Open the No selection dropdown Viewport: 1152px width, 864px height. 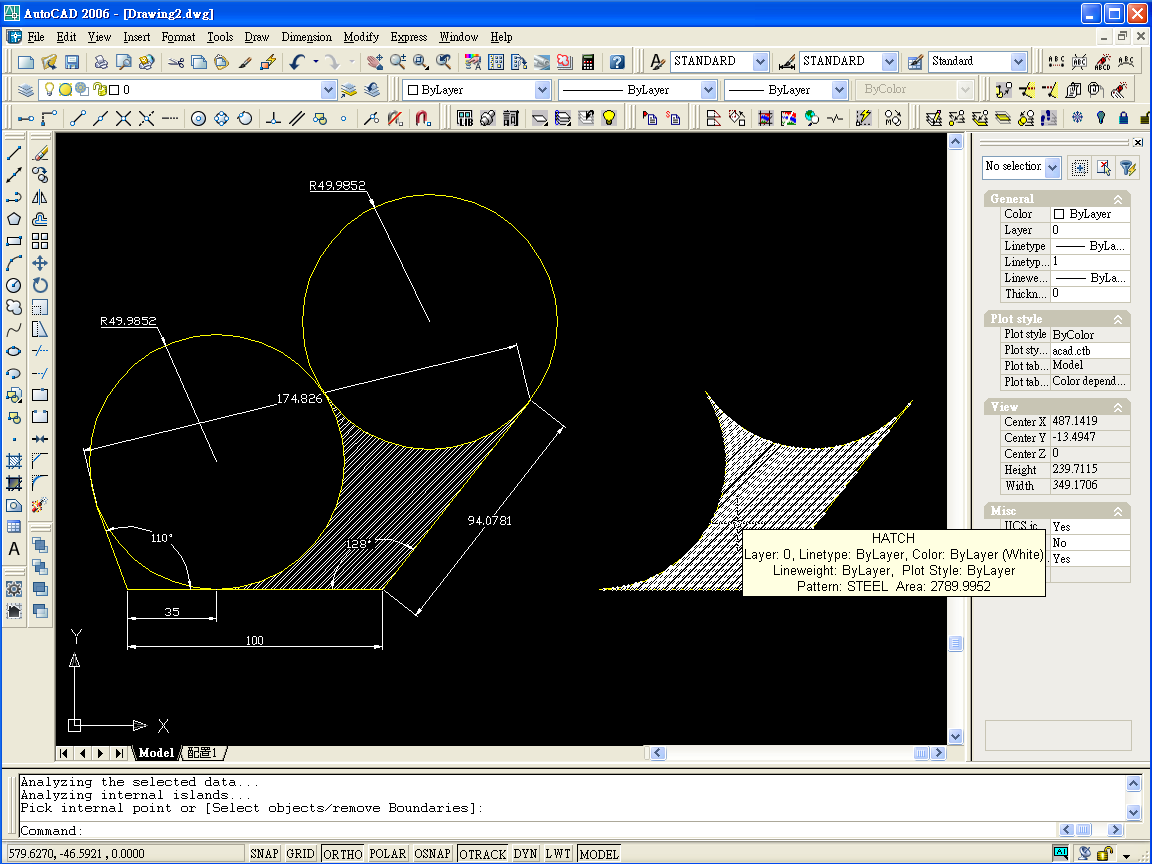[1053, 168]
